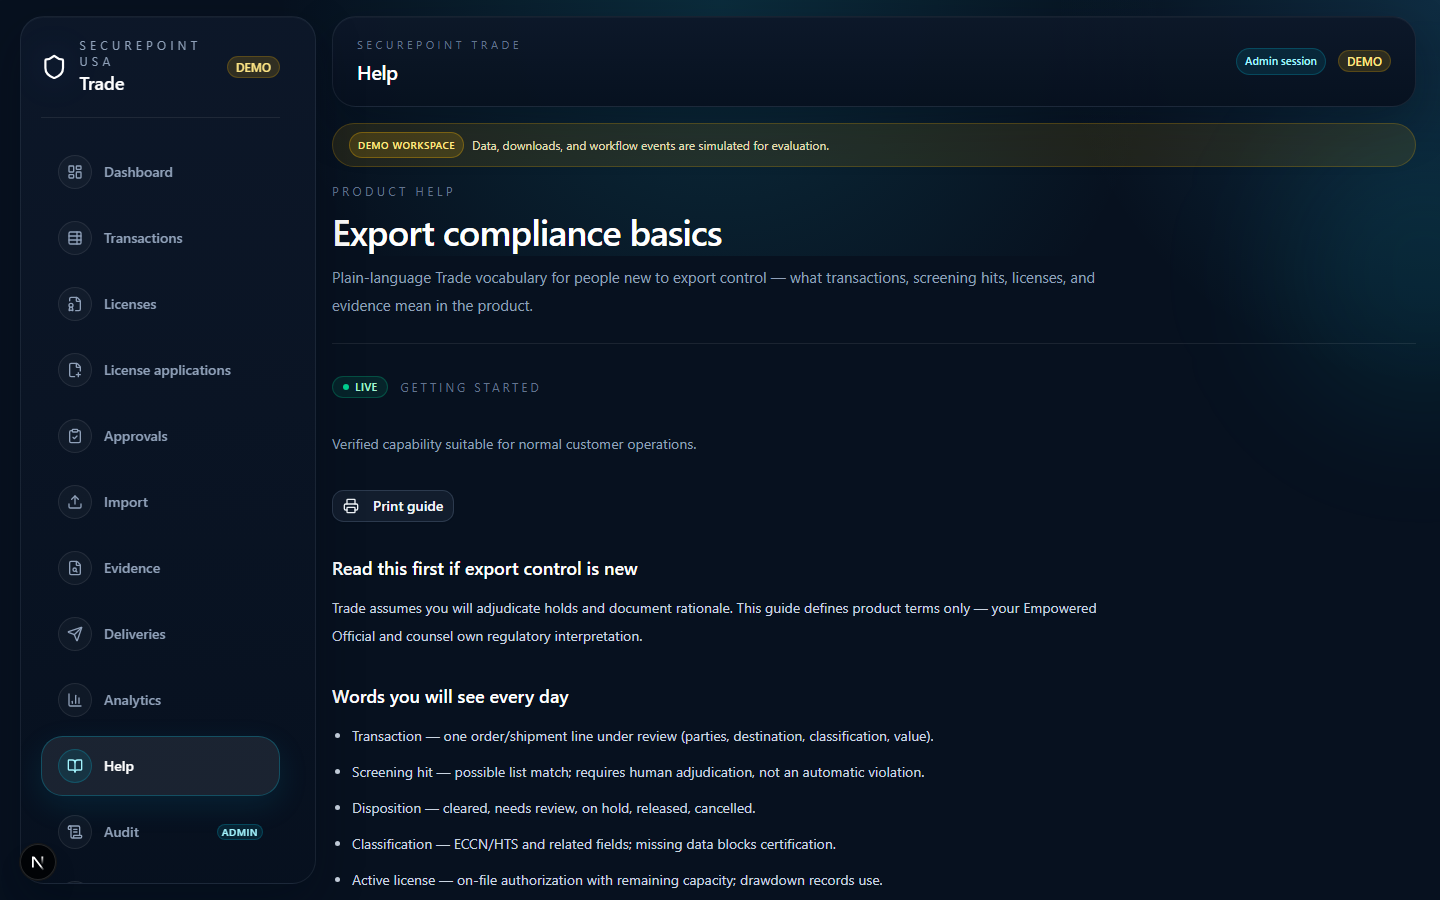Viewport: 1440px width, 900px height.
Task: Click the Deliveries paper plane icon
Action: (x=75, y=634)
